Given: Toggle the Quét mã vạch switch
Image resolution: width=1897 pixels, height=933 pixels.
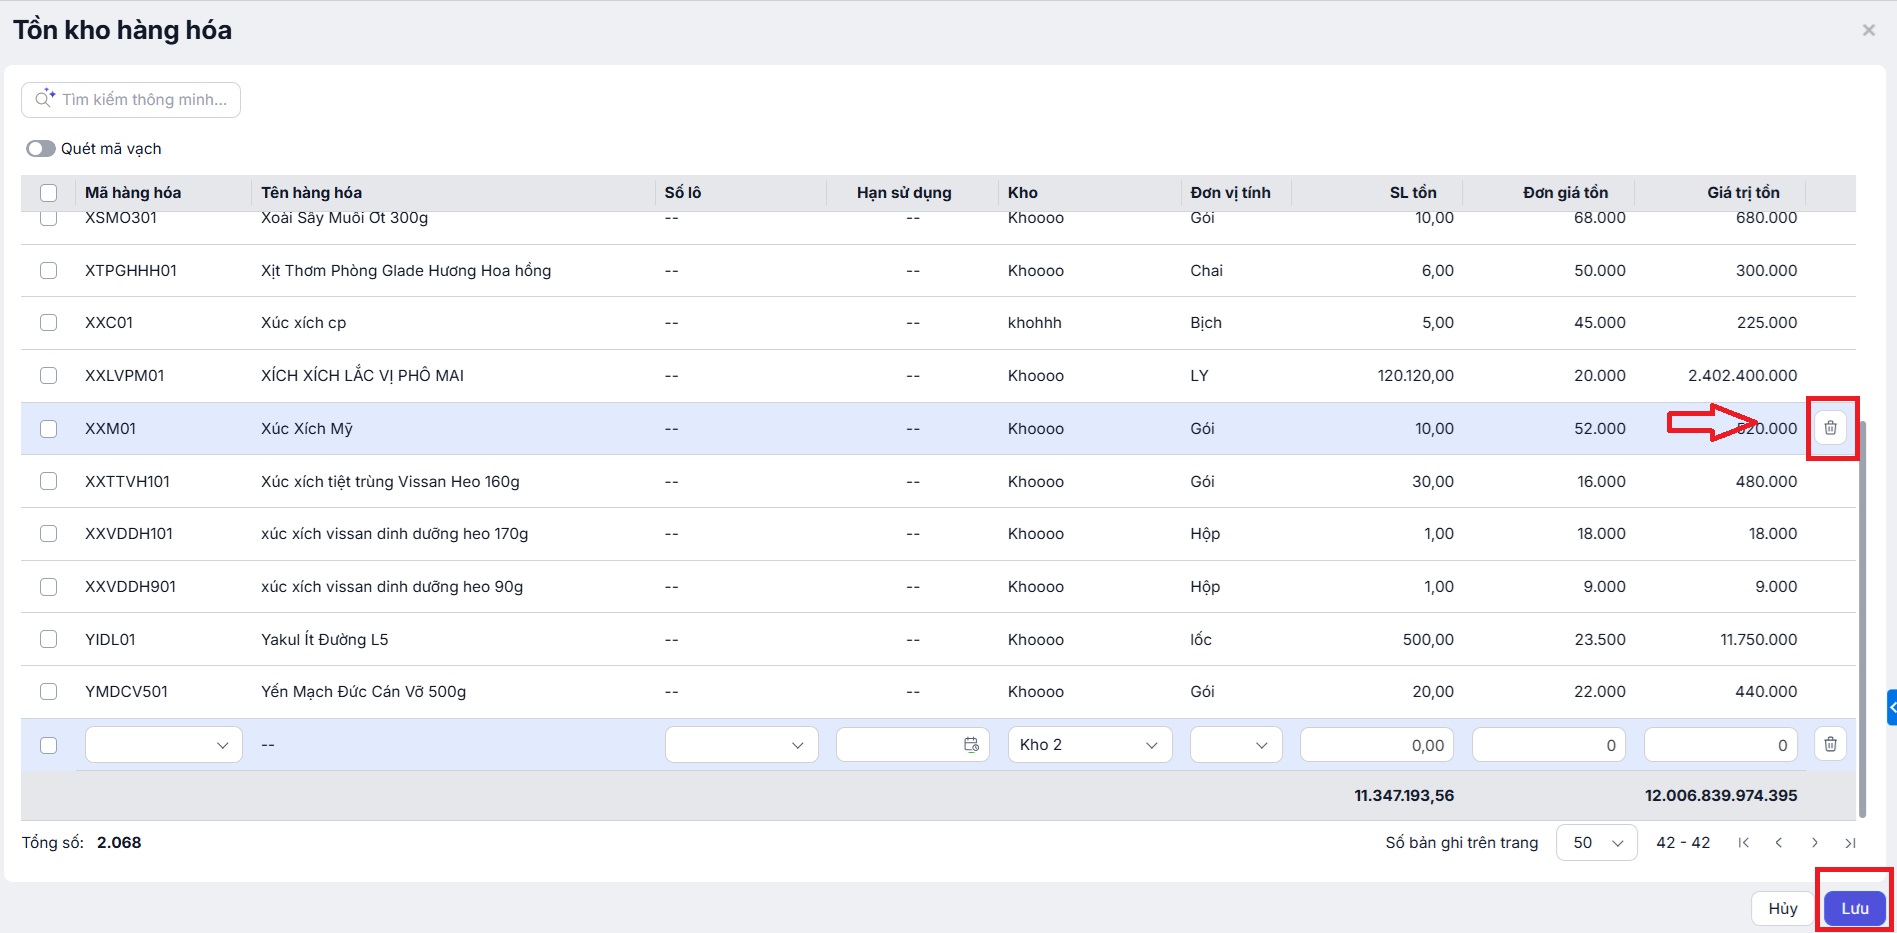Looking at the screenshot, I should pyautogui.click(x=41, y=149).
